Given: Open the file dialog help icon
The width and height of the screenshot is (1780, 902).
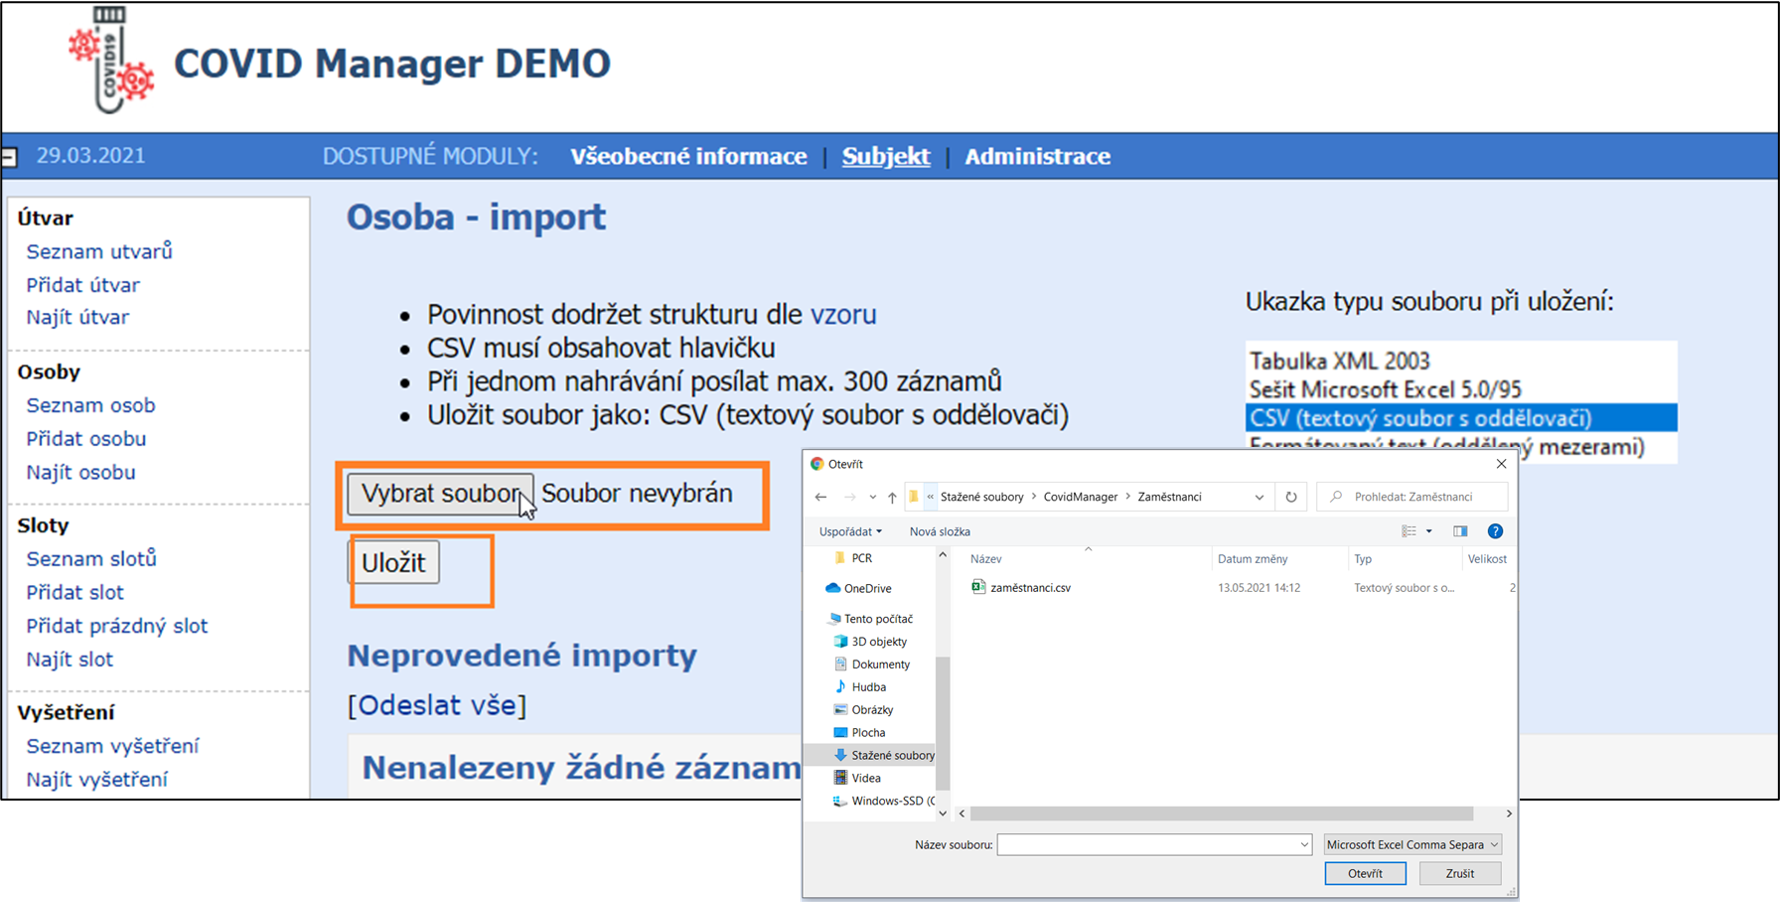Looking at the screenshot, I should [x=1495, y=531].
